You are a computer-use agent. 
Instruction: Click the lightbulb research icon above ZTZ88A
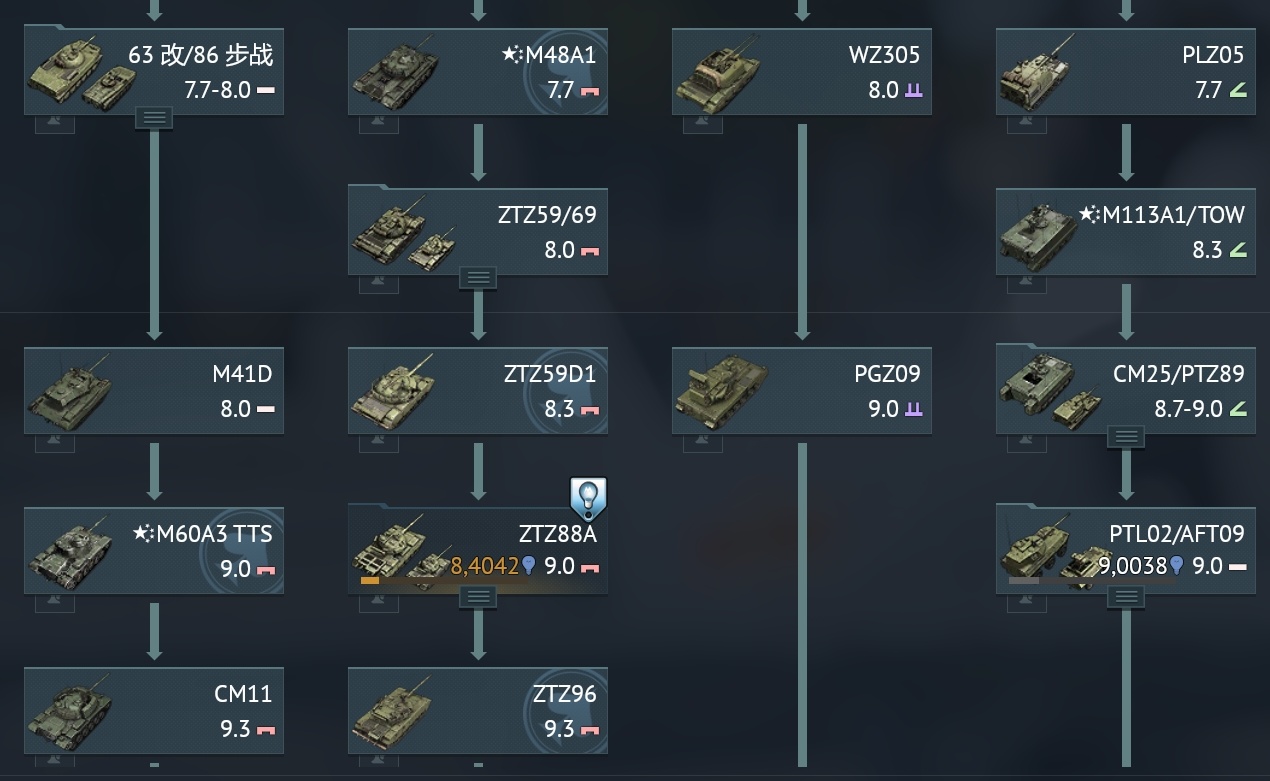588,497
